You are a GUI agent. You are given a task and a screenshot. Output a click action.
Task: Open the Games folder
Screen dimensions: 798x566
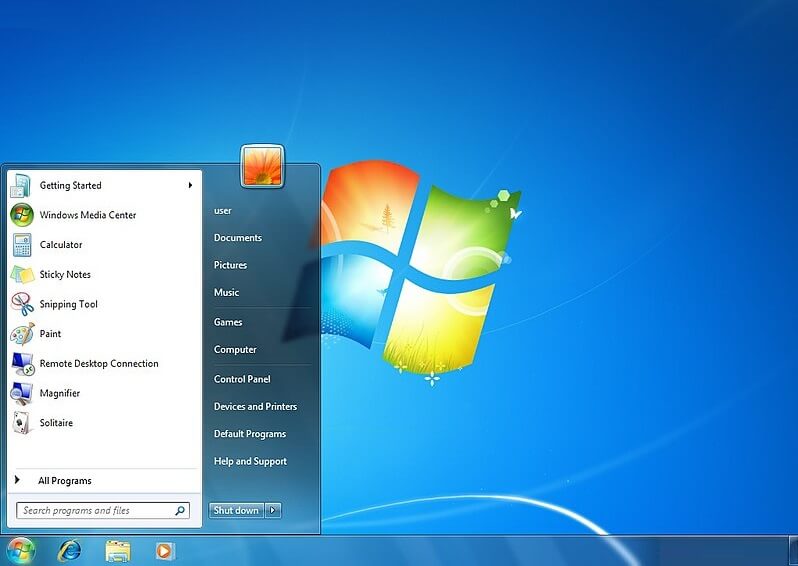tap(228, 322)
